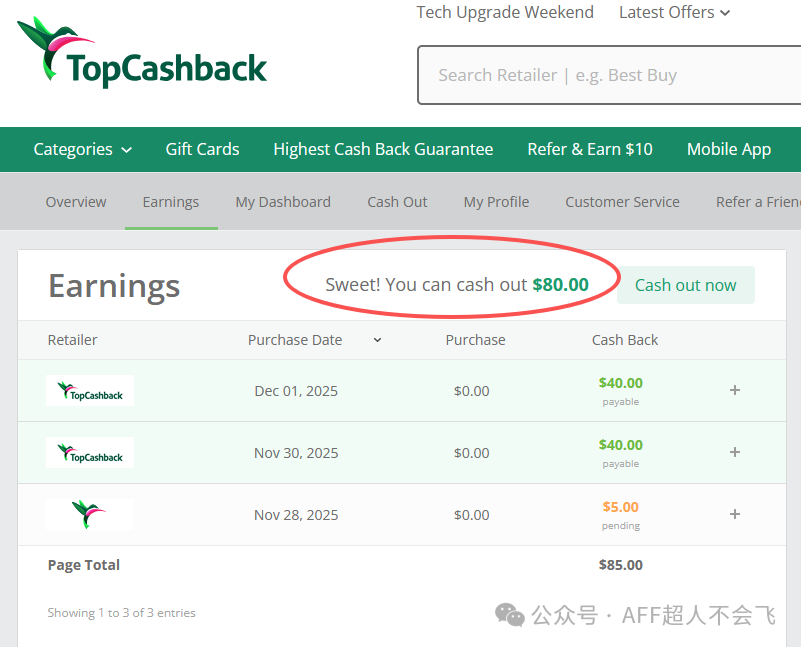Viewport: 801px width, 647px height.
Task: Click the Dec 01, 2025 date cell
Action: click(x=296, y=391)
